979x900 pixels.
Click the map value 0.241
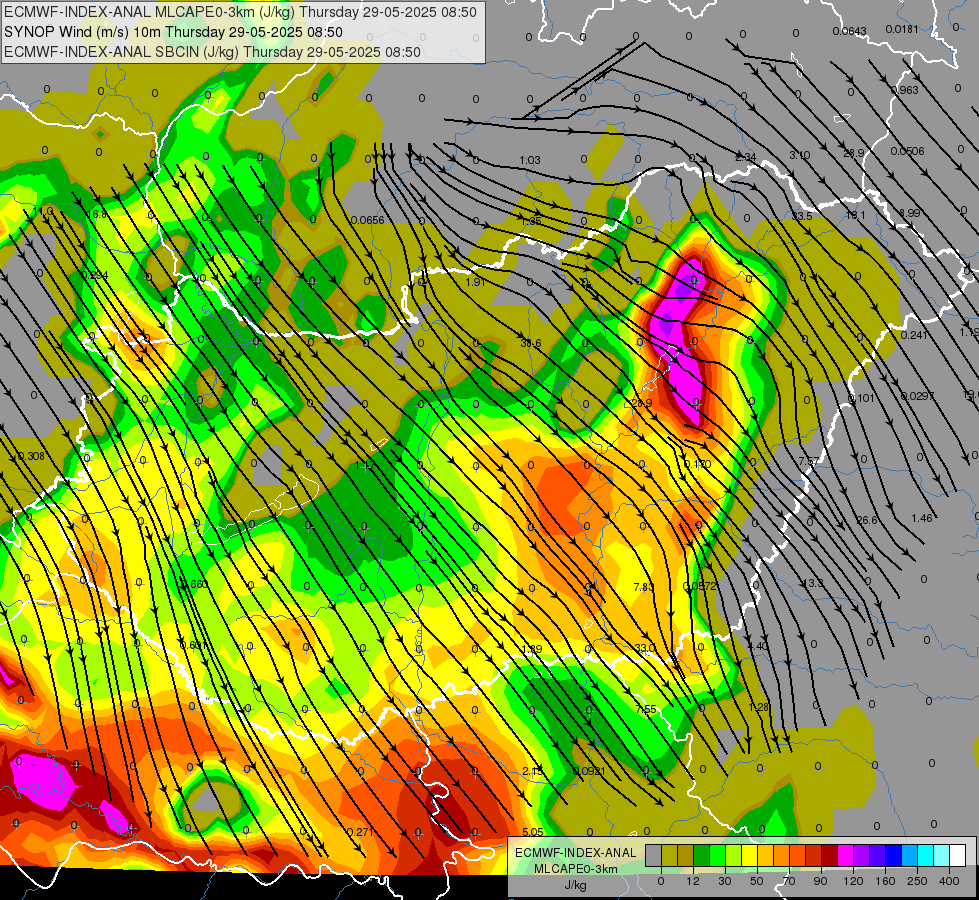pos(914,335)
